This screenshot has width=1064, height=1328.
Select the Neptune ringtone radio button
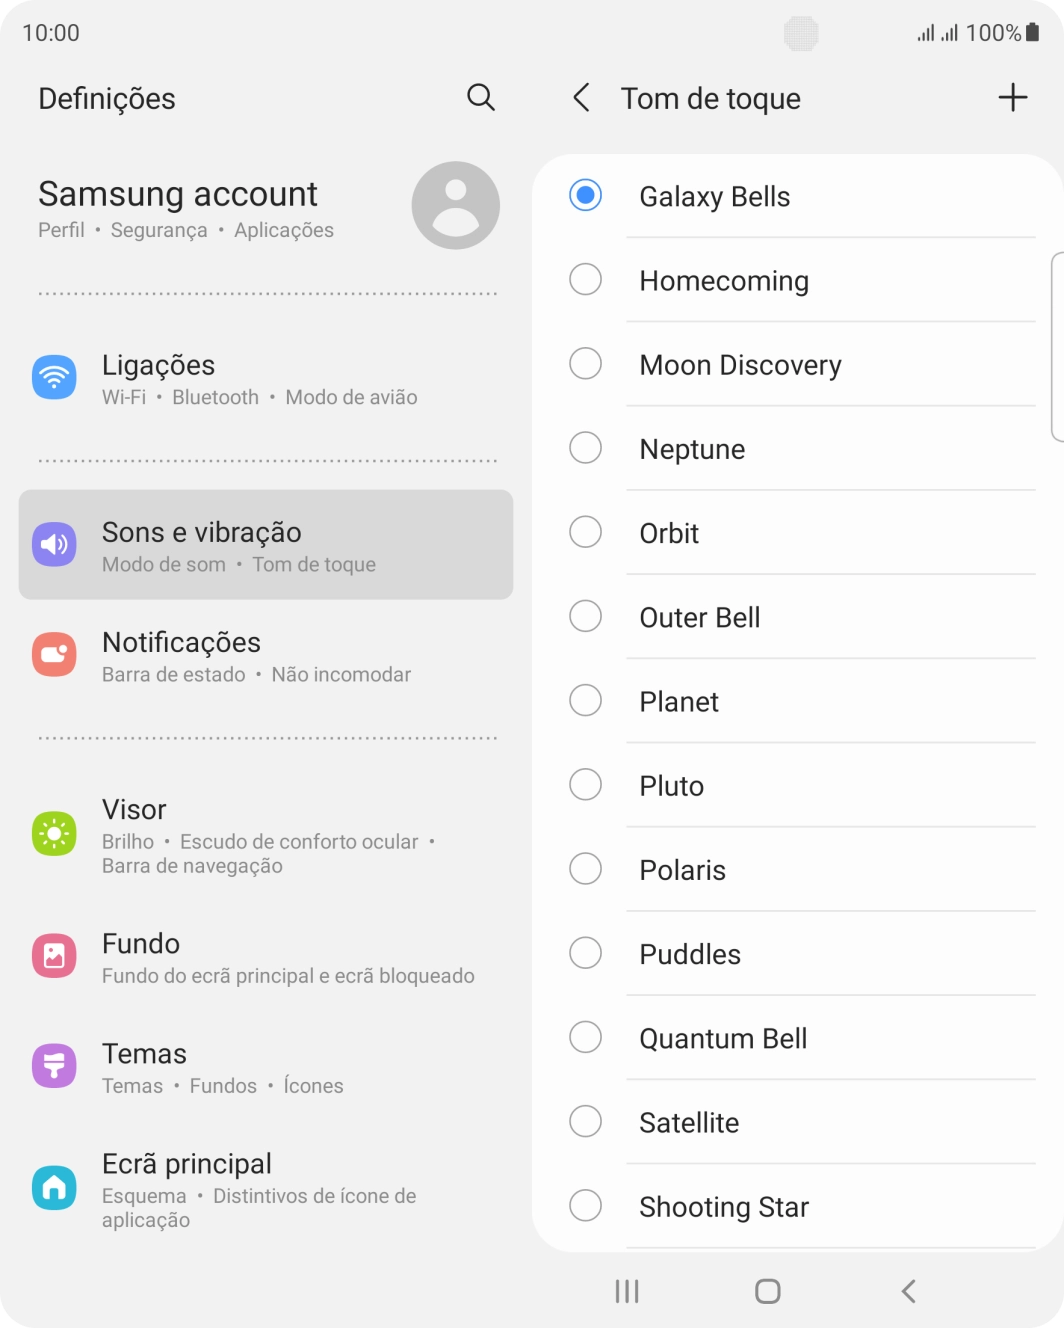[585, 447]
